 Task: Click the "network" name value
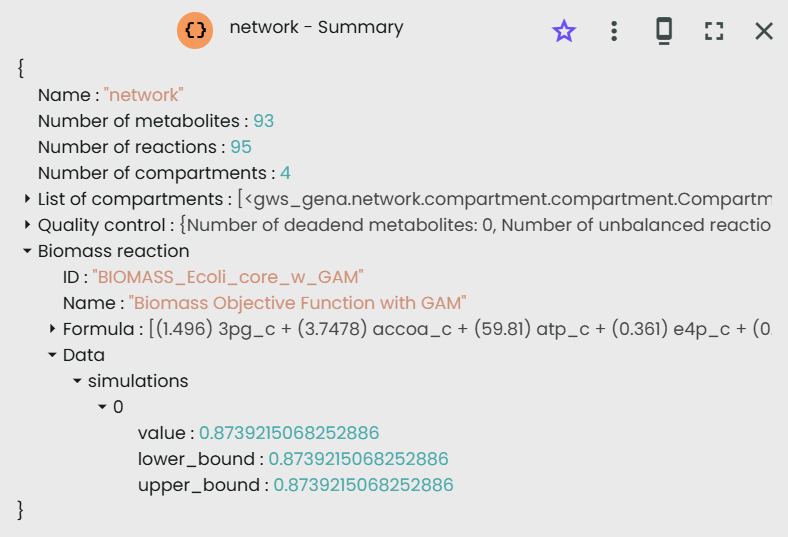point(143,95)
